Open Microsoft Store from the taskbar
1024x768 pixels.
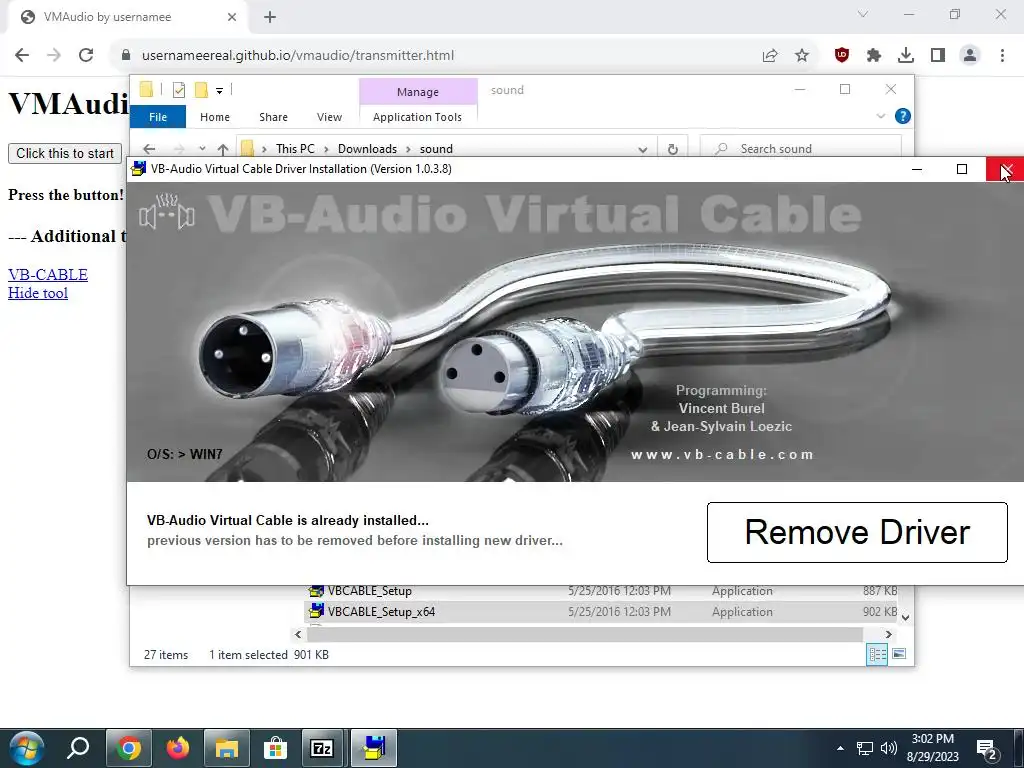[x=275, y=748]
